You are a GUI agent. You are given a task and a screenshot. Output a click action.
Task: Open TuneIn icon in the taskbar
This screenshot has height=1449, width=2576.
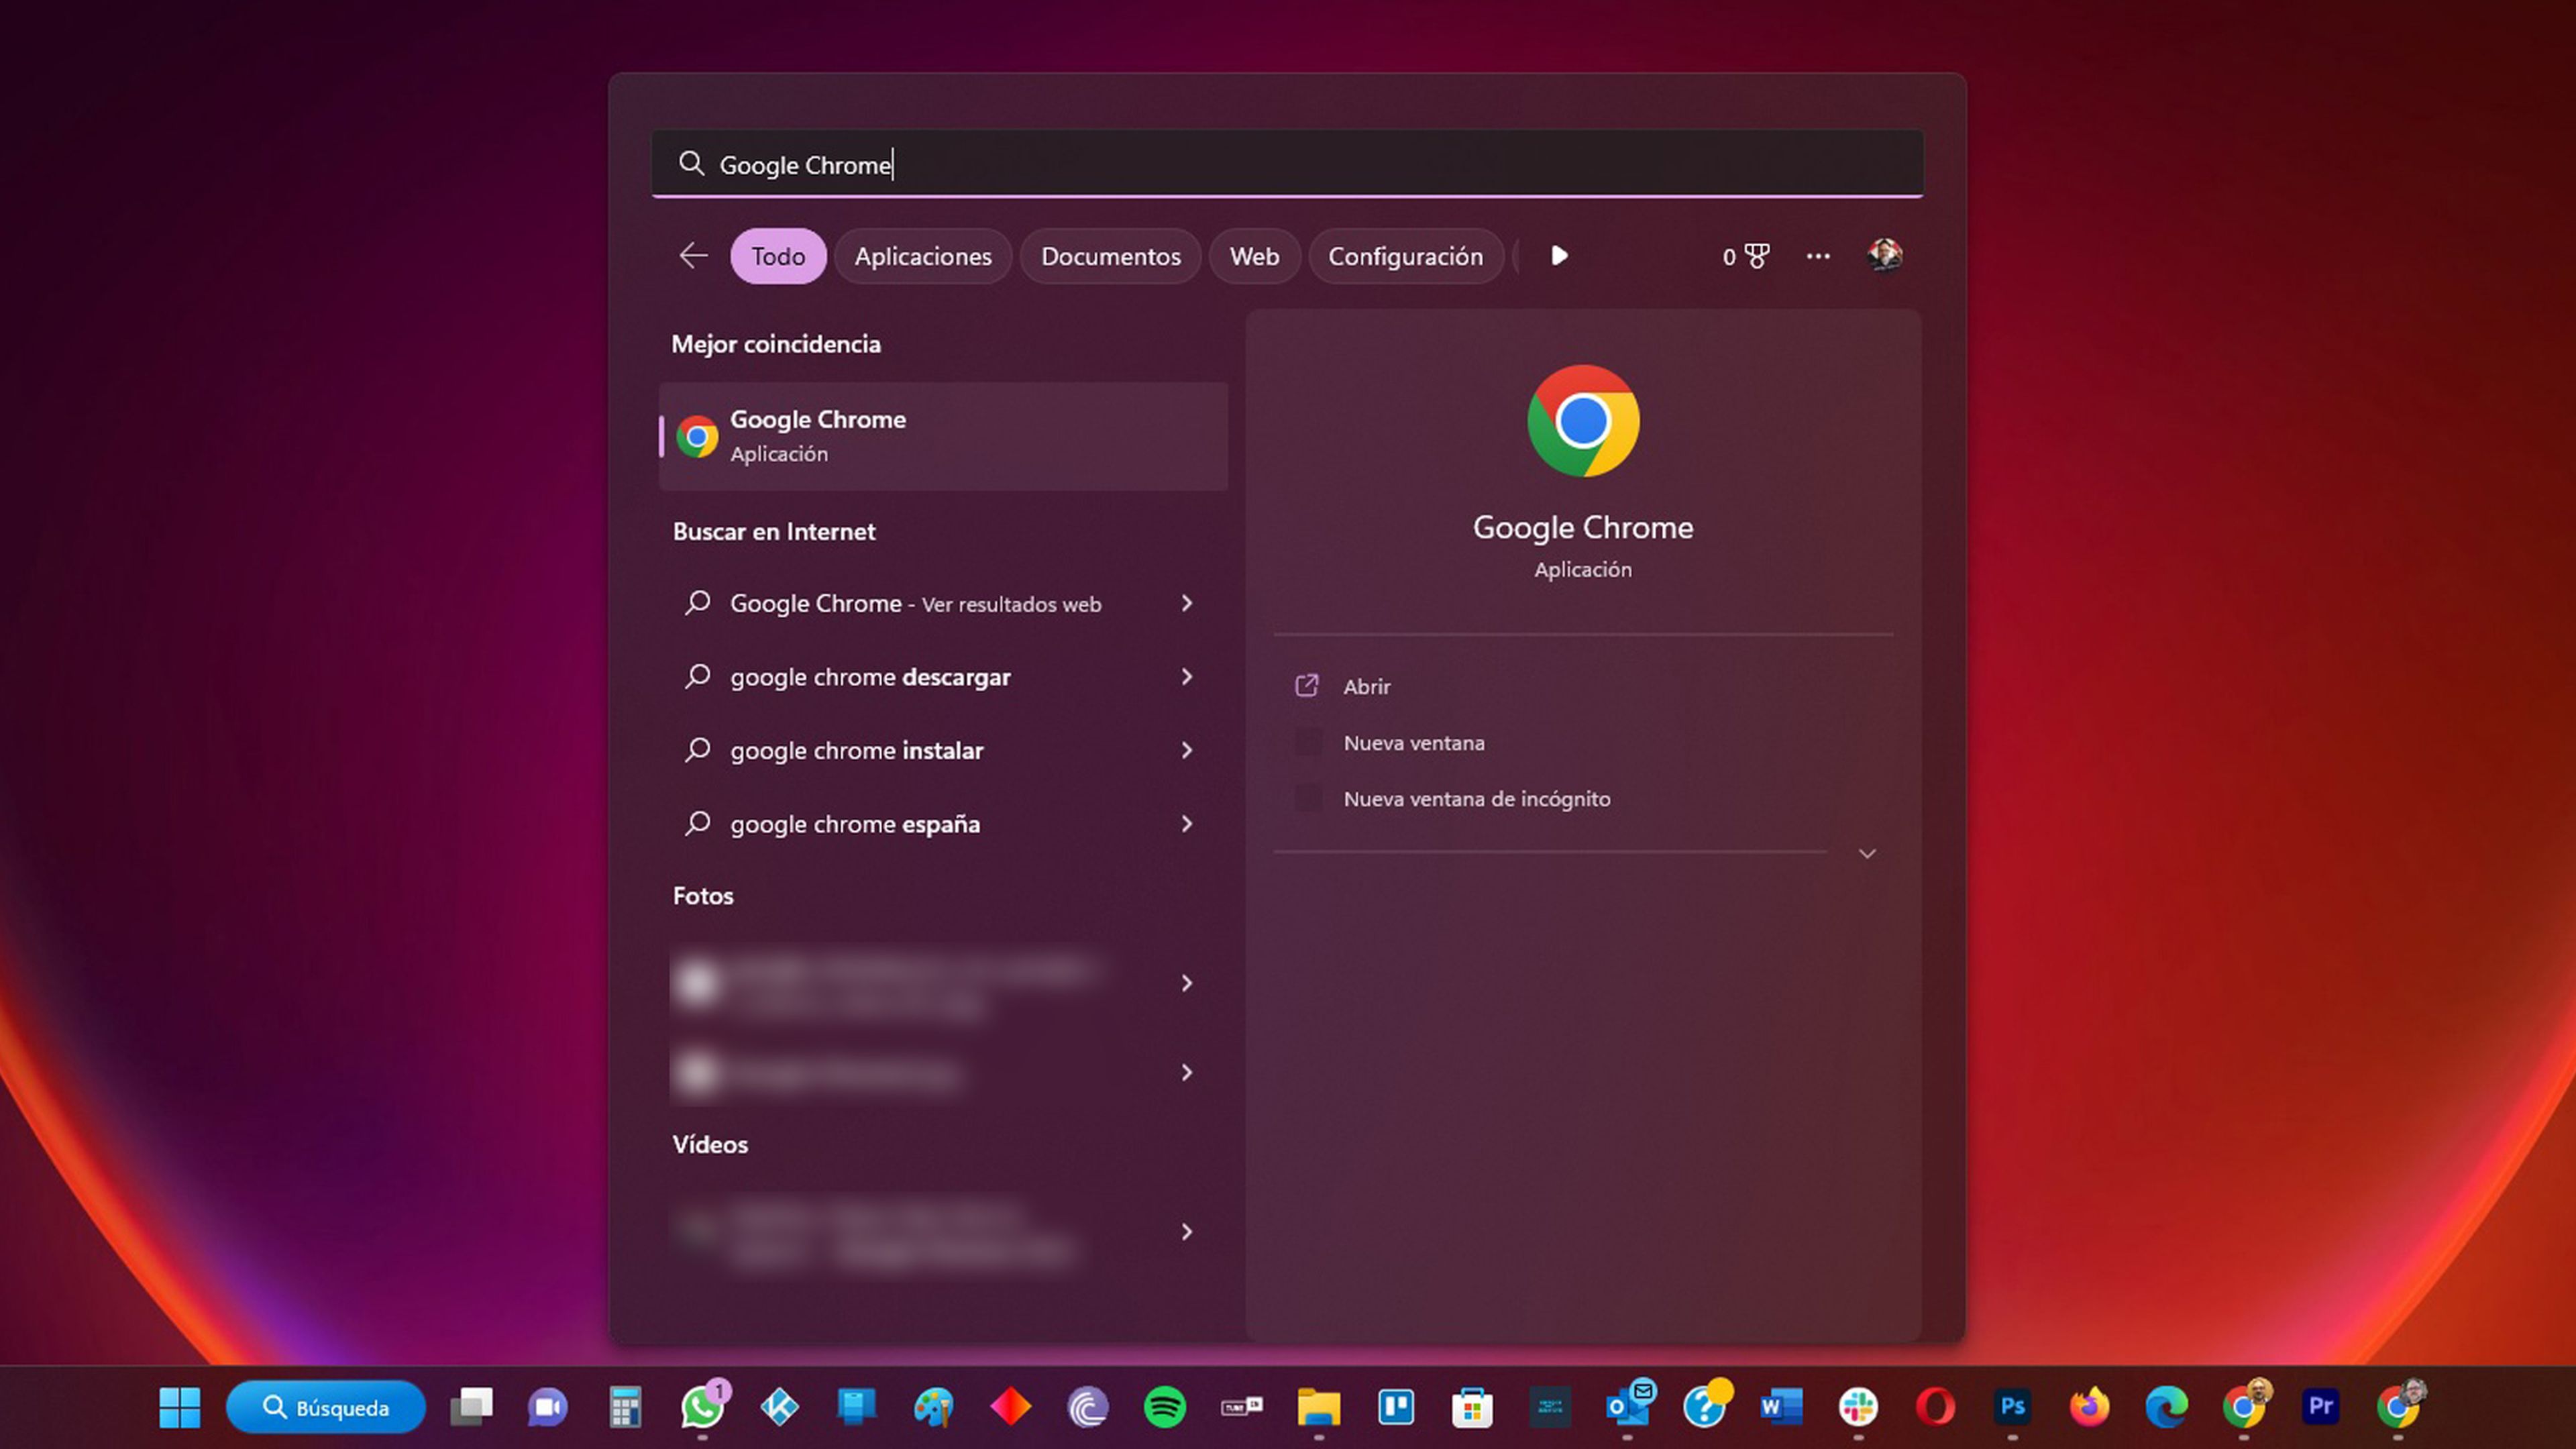(x=1242, y=1407)
